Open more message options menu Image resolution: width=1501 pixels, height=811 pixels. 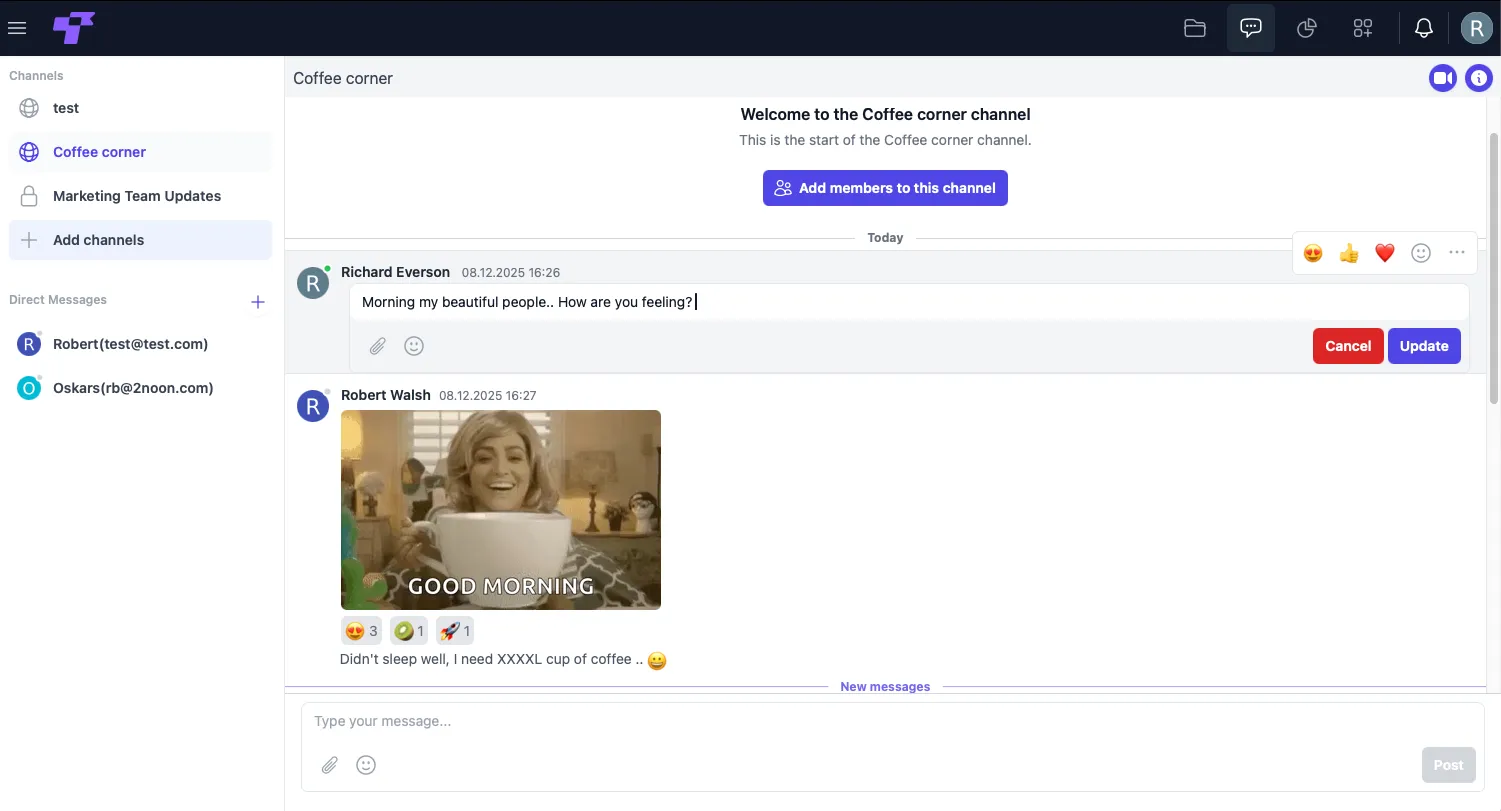[1457, 253]
